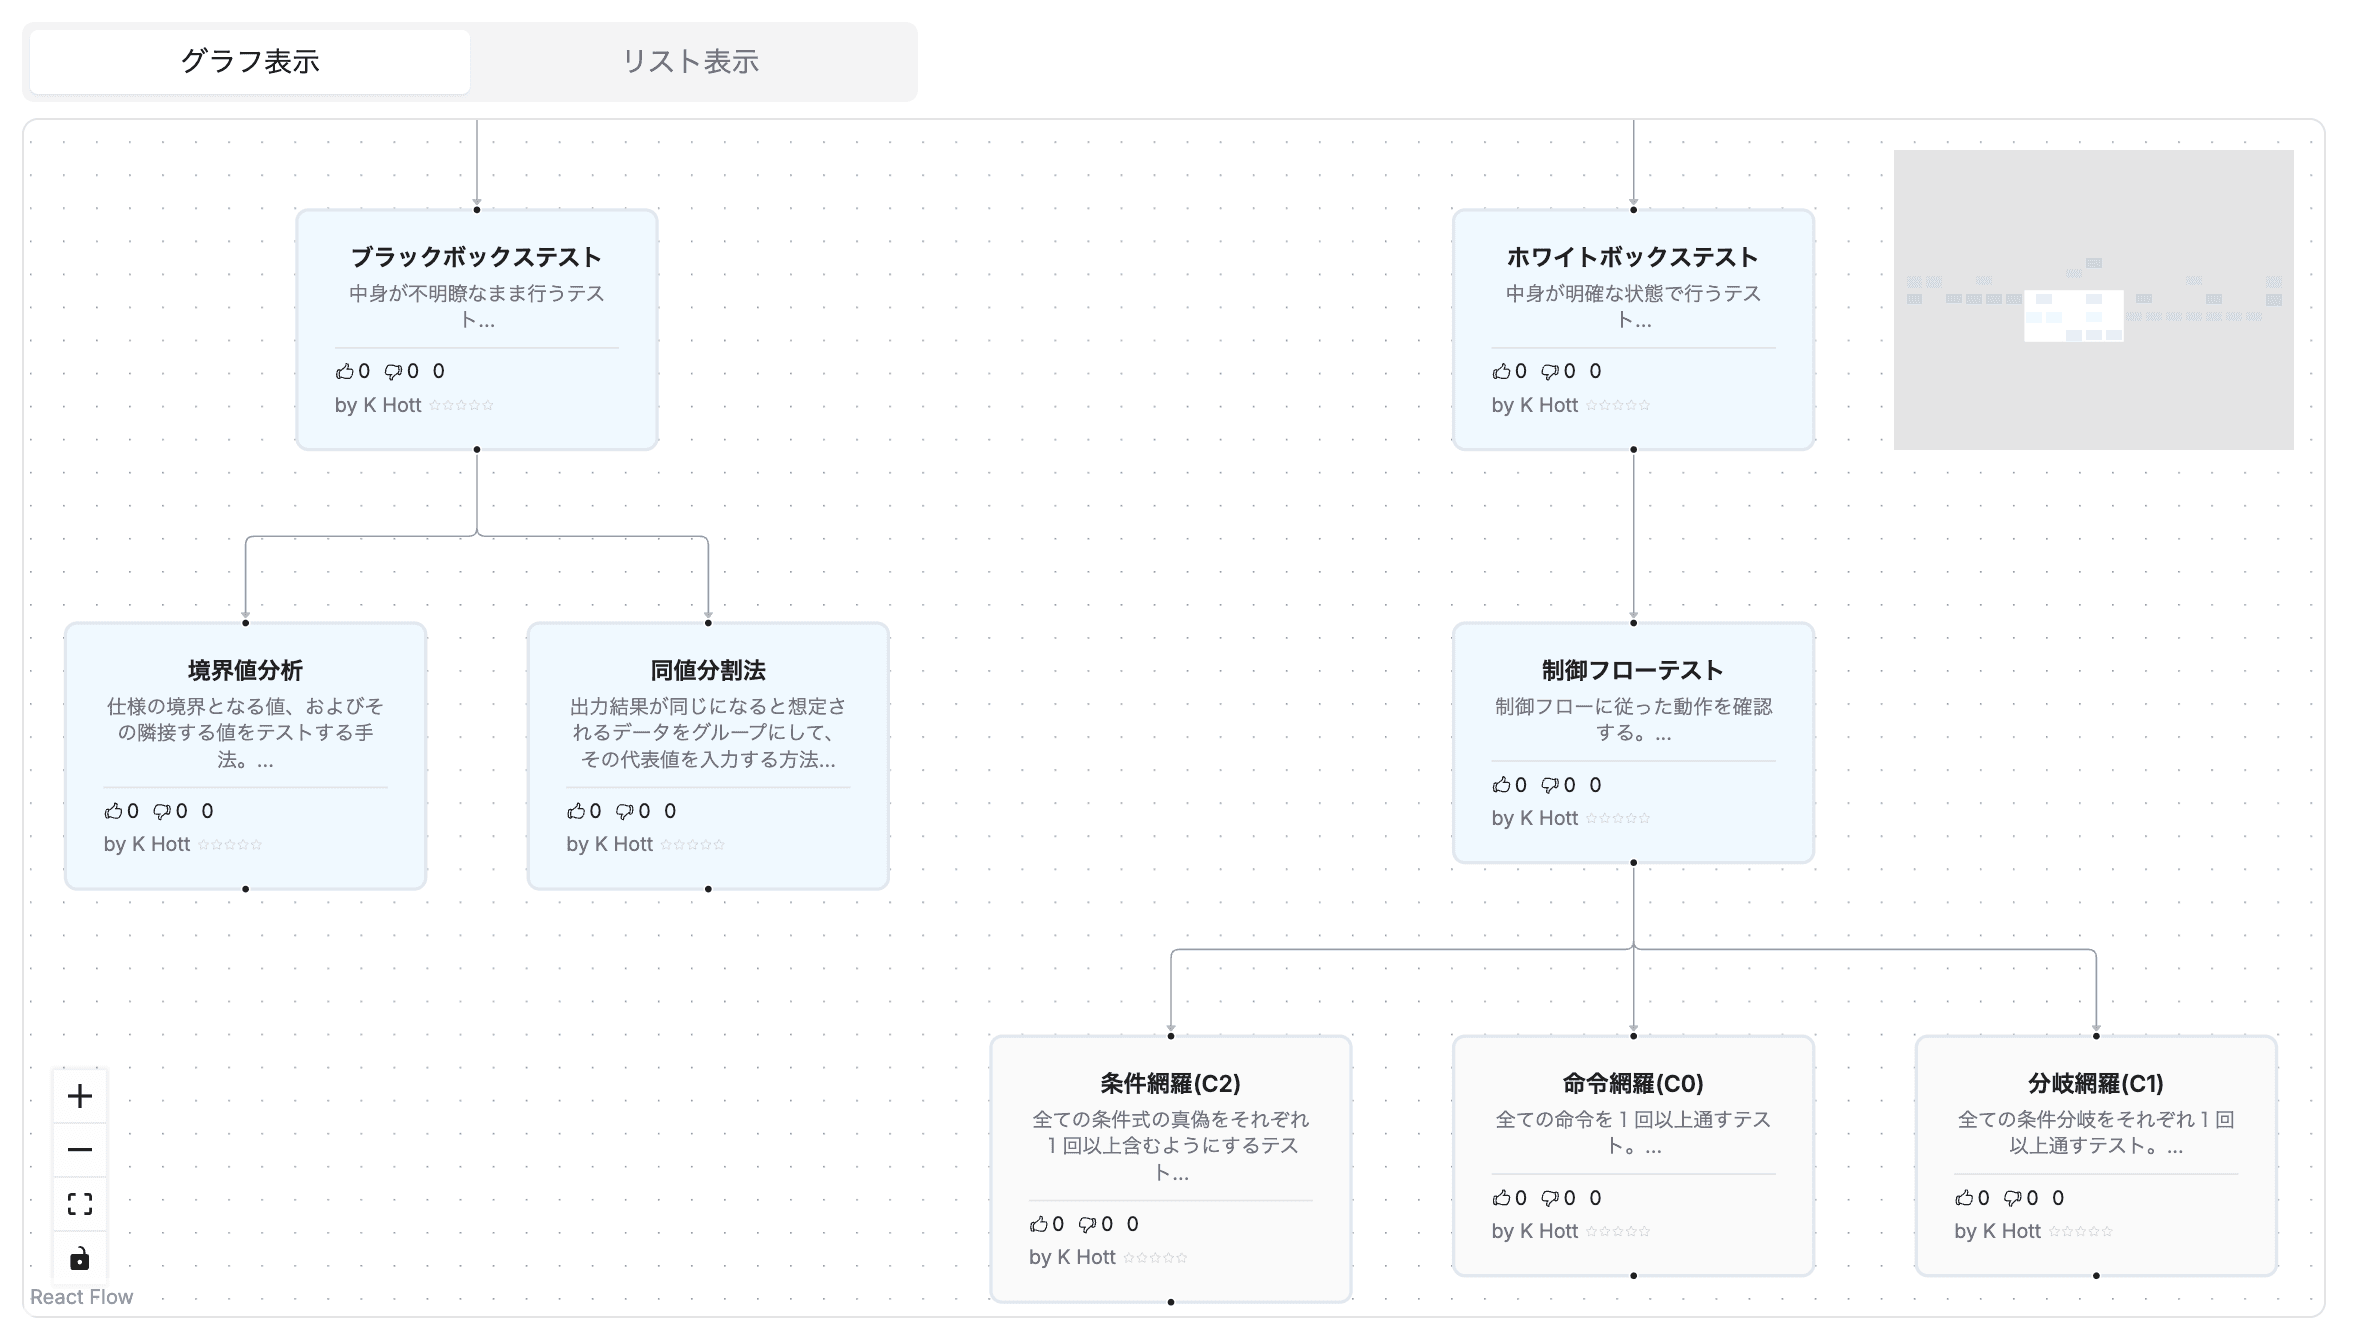This screenshot has width=2360, height=1338.
Task: Select the グラフ表示 tab
Action: (250, 62)
